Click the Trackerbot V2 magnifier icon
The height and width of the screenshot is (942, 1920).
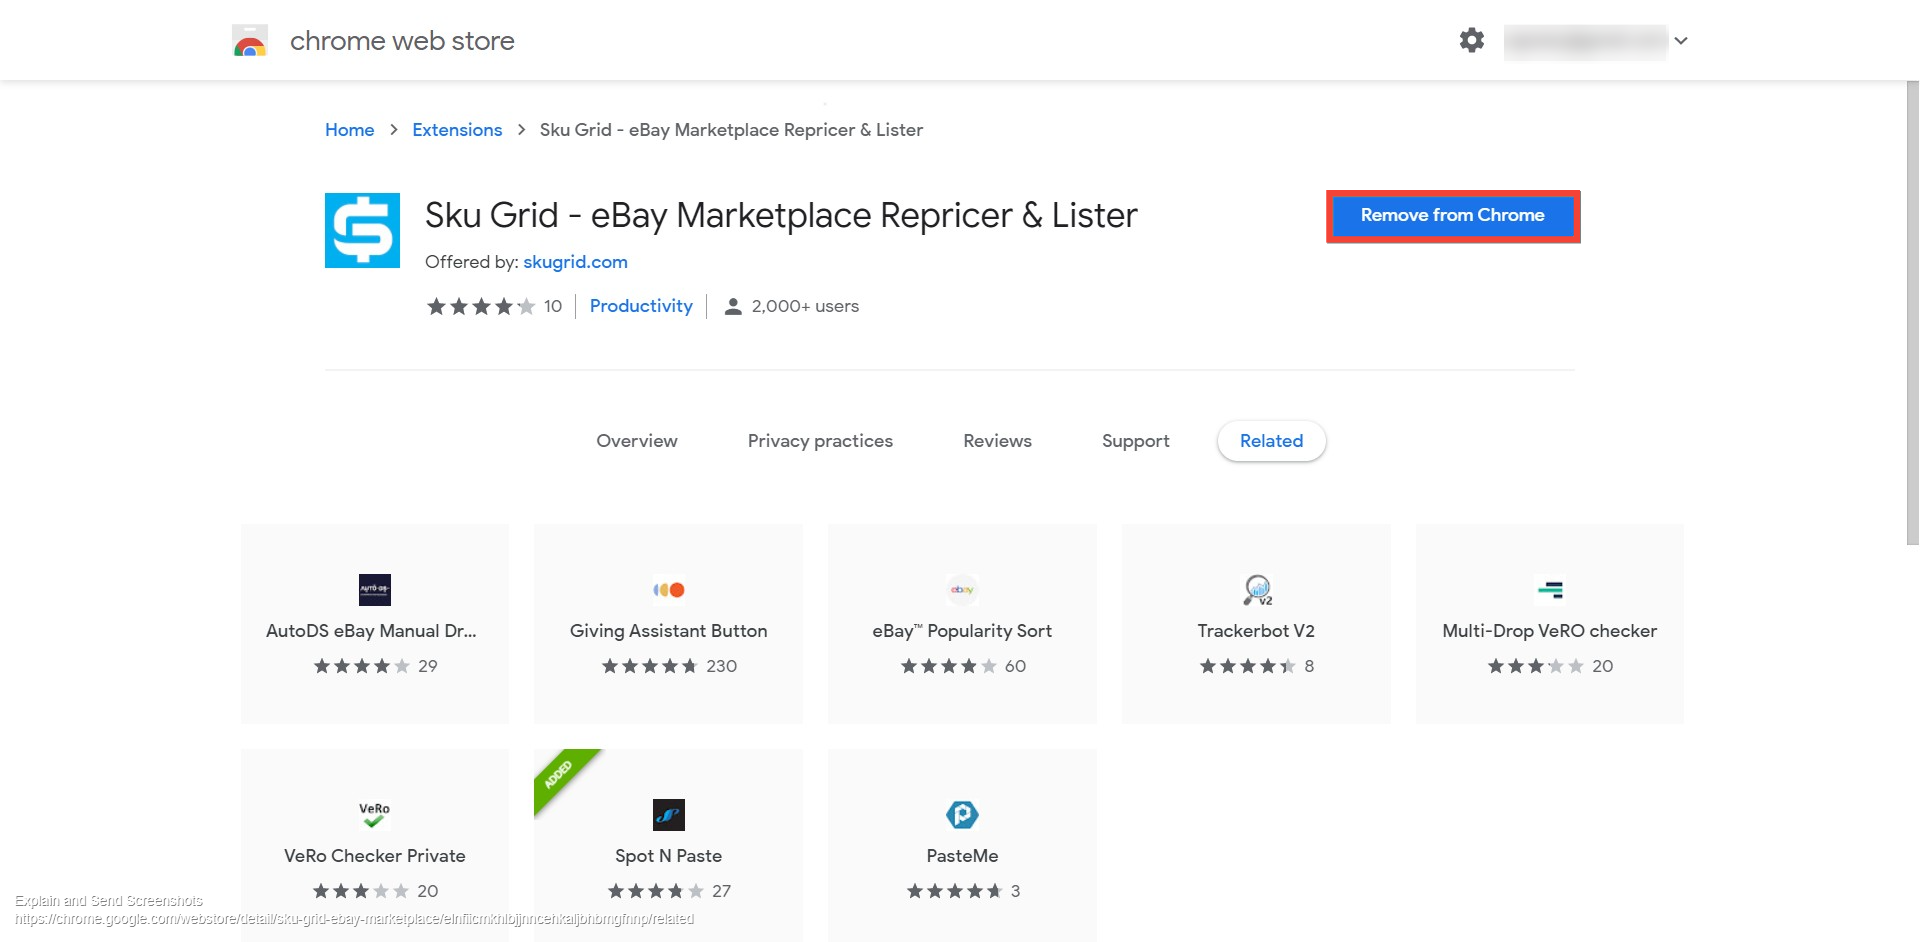pos(1257,590)
